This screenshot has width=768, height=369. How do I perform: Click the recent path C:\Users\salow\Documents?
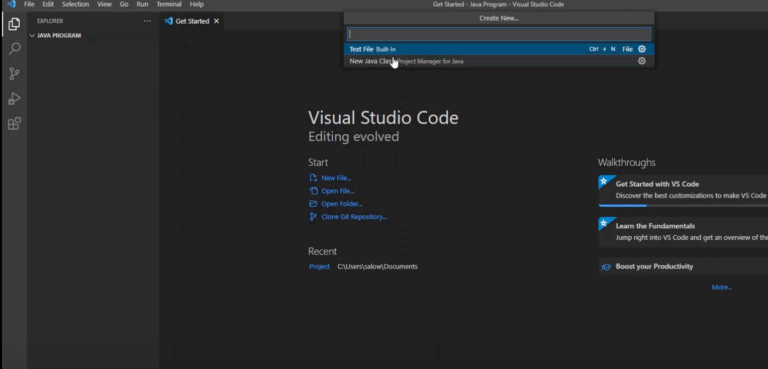377,267
